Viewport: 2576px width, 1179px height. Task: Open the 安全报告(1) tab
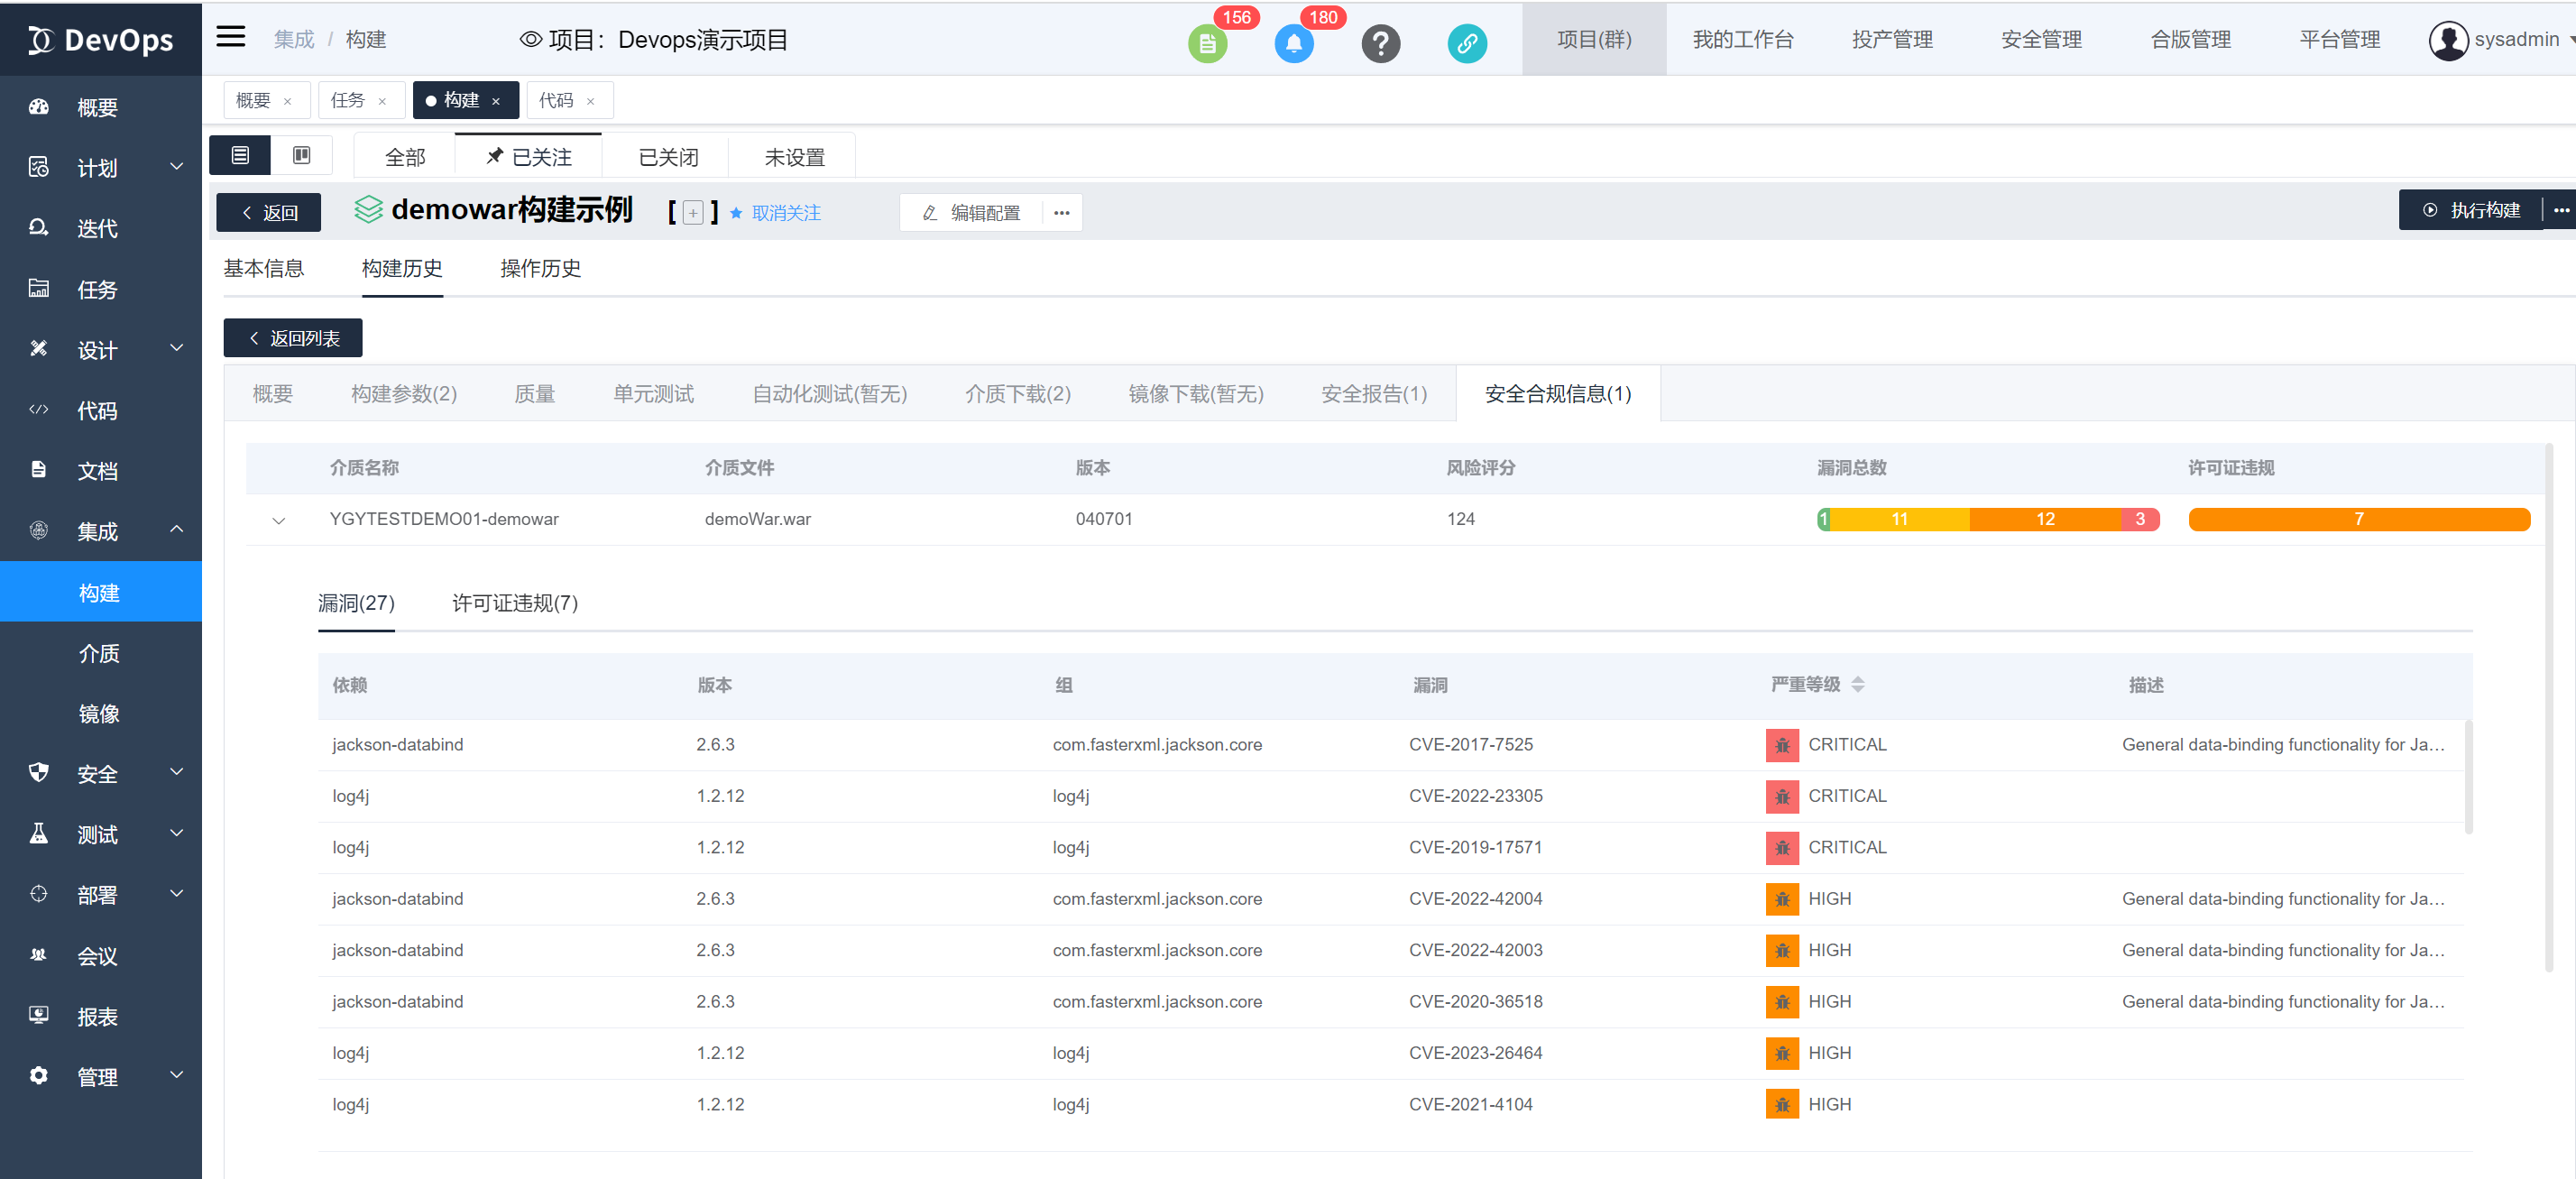click(x=1373, y=394)
